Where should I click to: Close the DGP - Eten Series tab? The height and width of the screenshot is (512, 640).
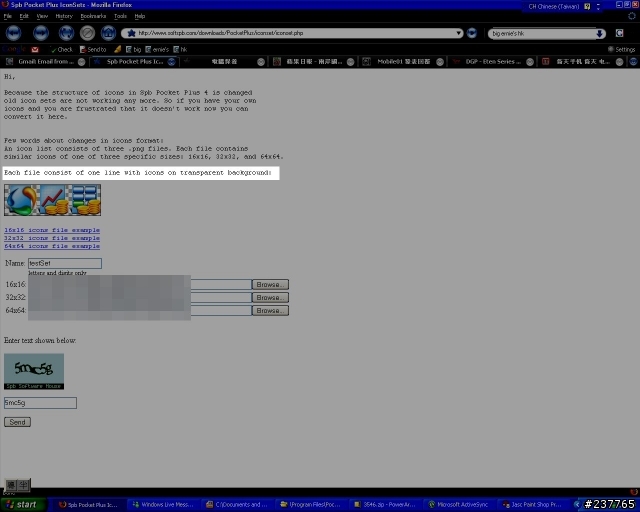click(530, 62)
